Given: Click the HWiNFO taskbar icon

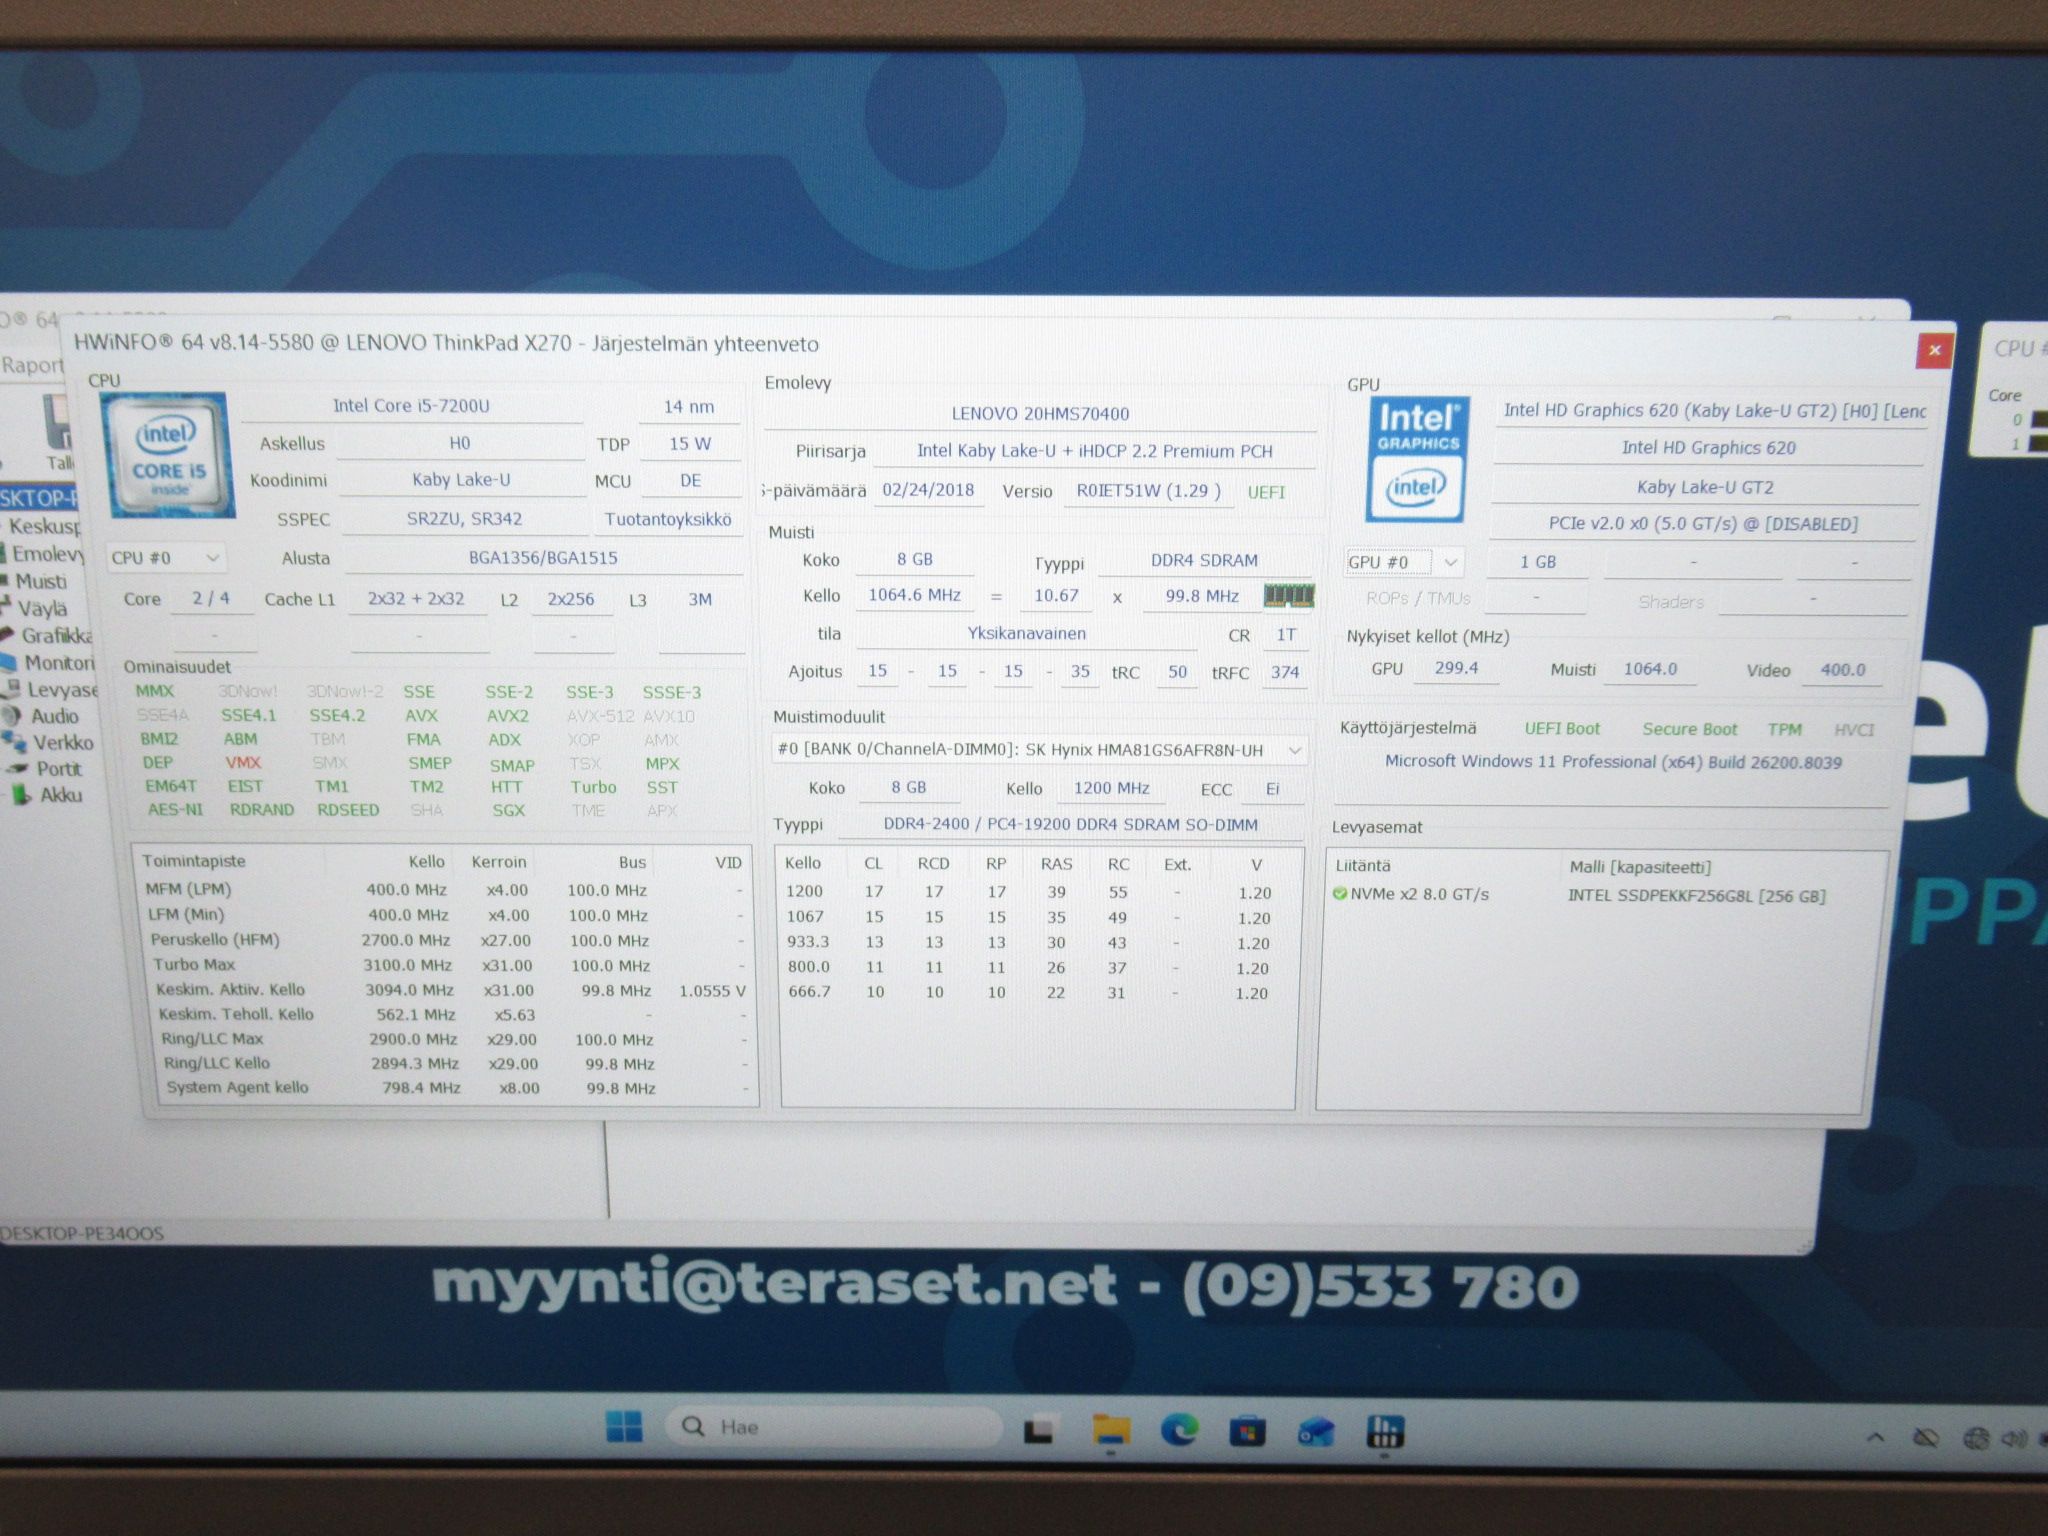Looking at the screenshot, I should [1384, 1432].
